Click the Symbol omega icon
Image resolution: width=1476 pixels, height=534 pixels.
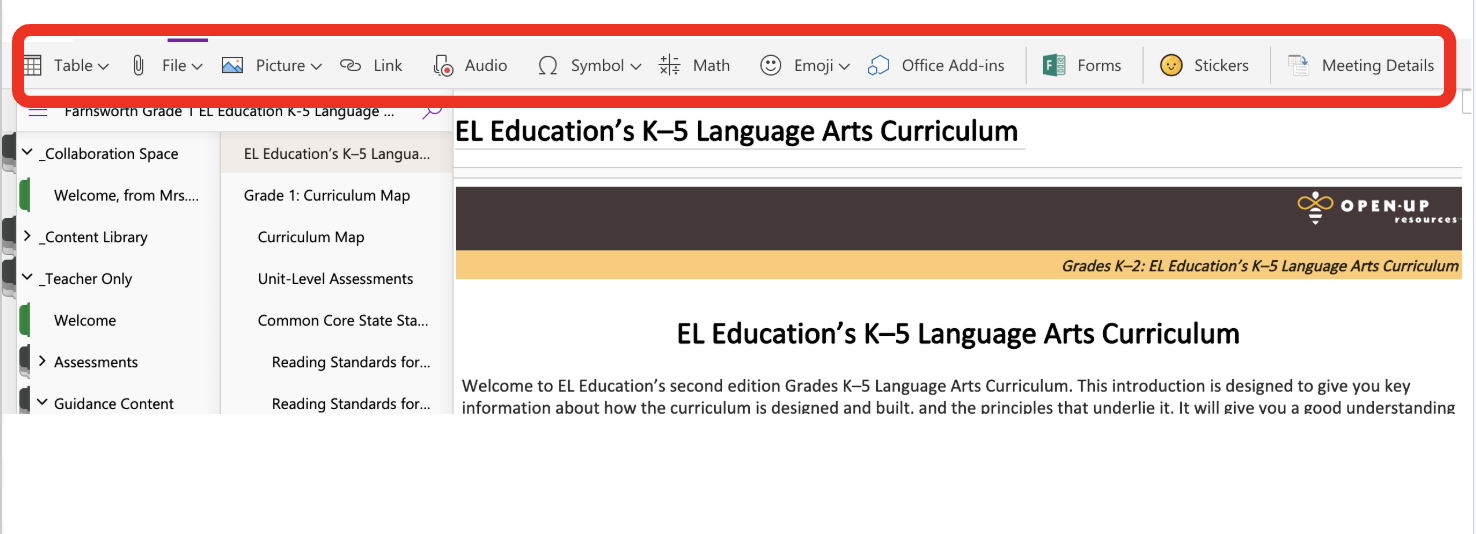pyautogui.click(x=547, y=65)
